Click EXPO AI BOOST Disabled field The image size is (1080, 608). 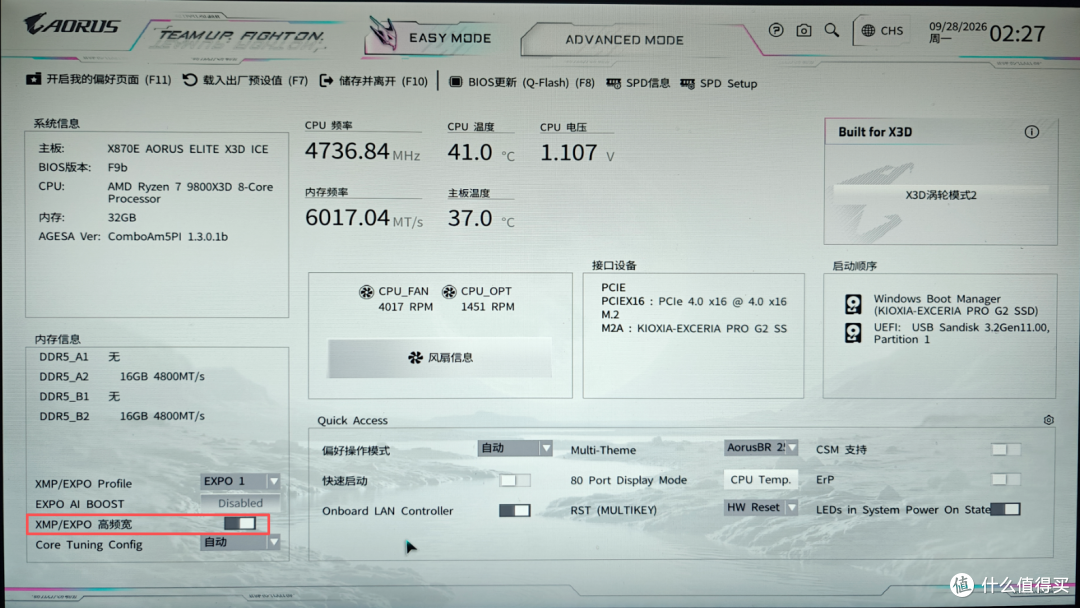240,503
